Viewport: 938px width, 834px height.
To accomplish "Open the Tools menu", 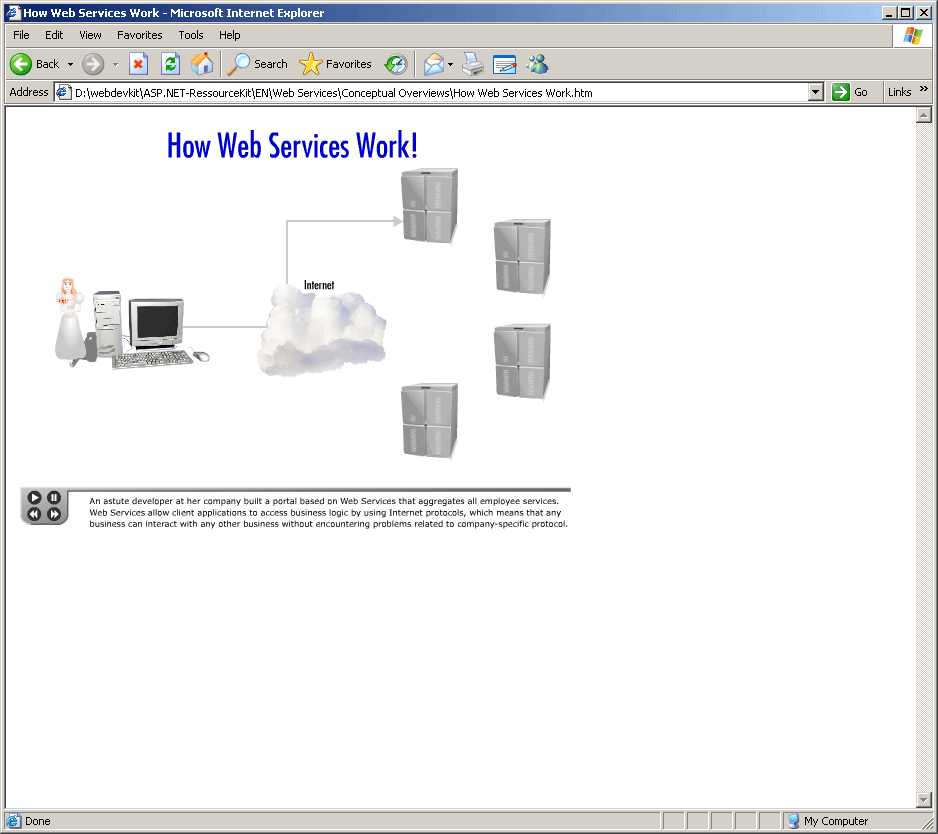I will click(191, 35).
